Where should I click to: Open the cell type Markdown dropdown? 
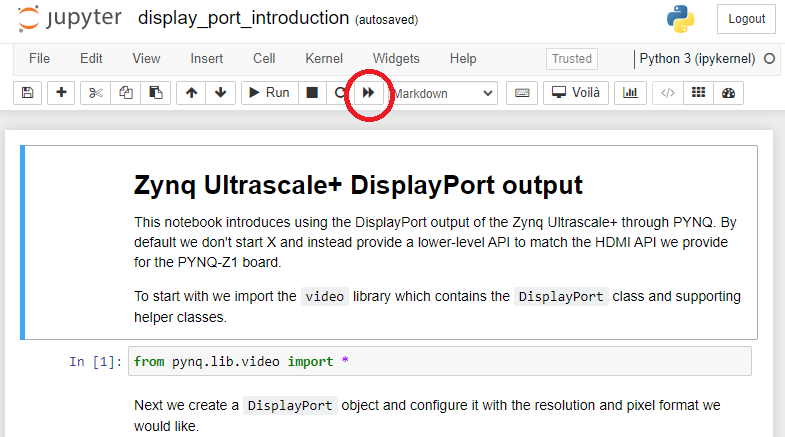443,93
